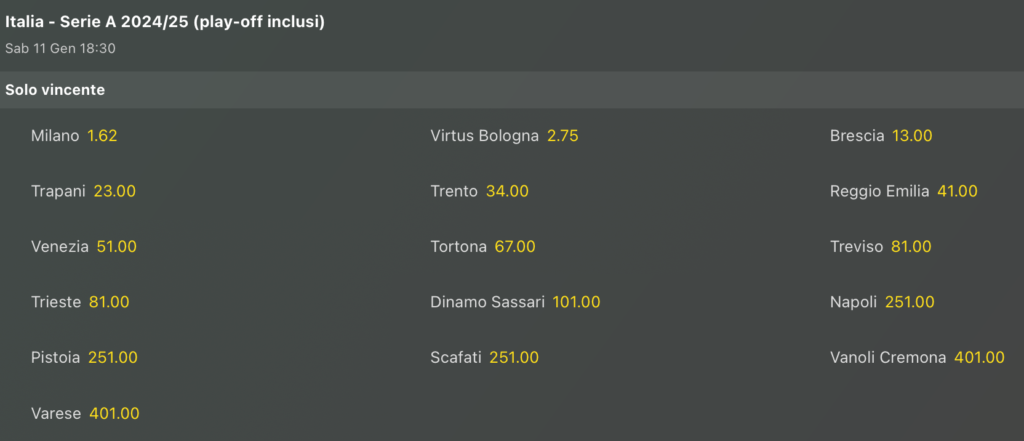Screen dimensions: 1024x441
Task: Bet on Virtus Bologna at 2.75
Action: [562, 136]
